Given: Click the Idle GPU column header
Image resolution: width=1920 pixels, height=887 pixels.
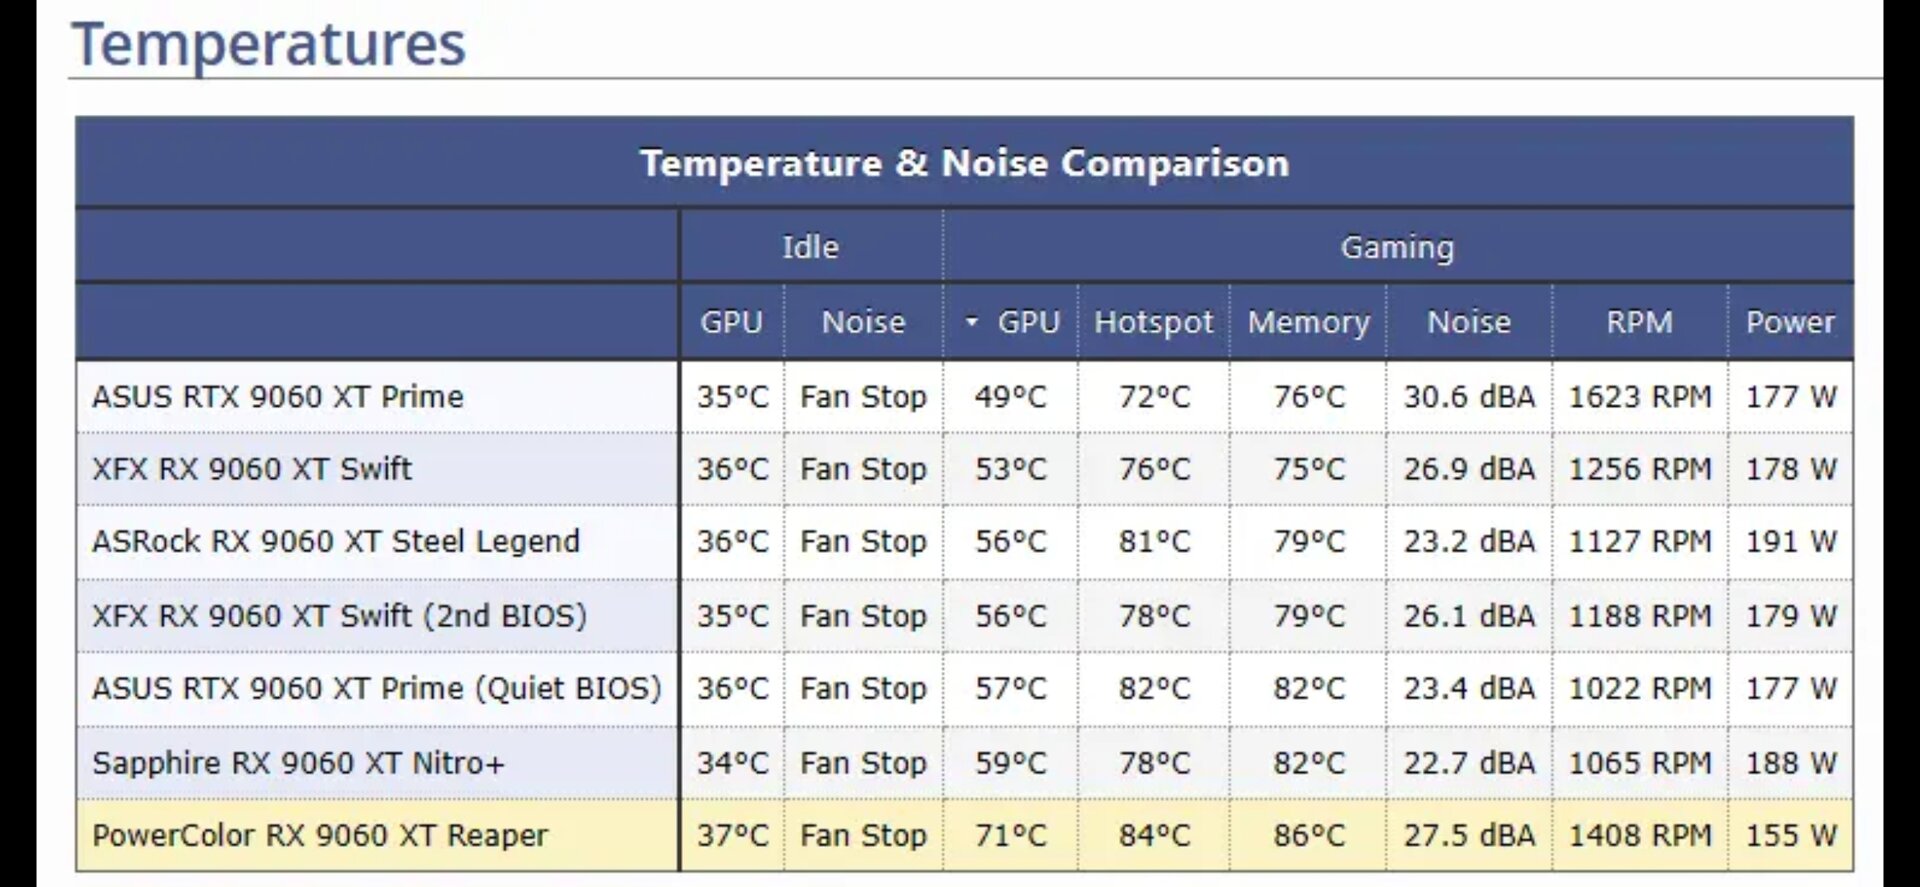Looking at the screenshot, I should tap(731, 322).
